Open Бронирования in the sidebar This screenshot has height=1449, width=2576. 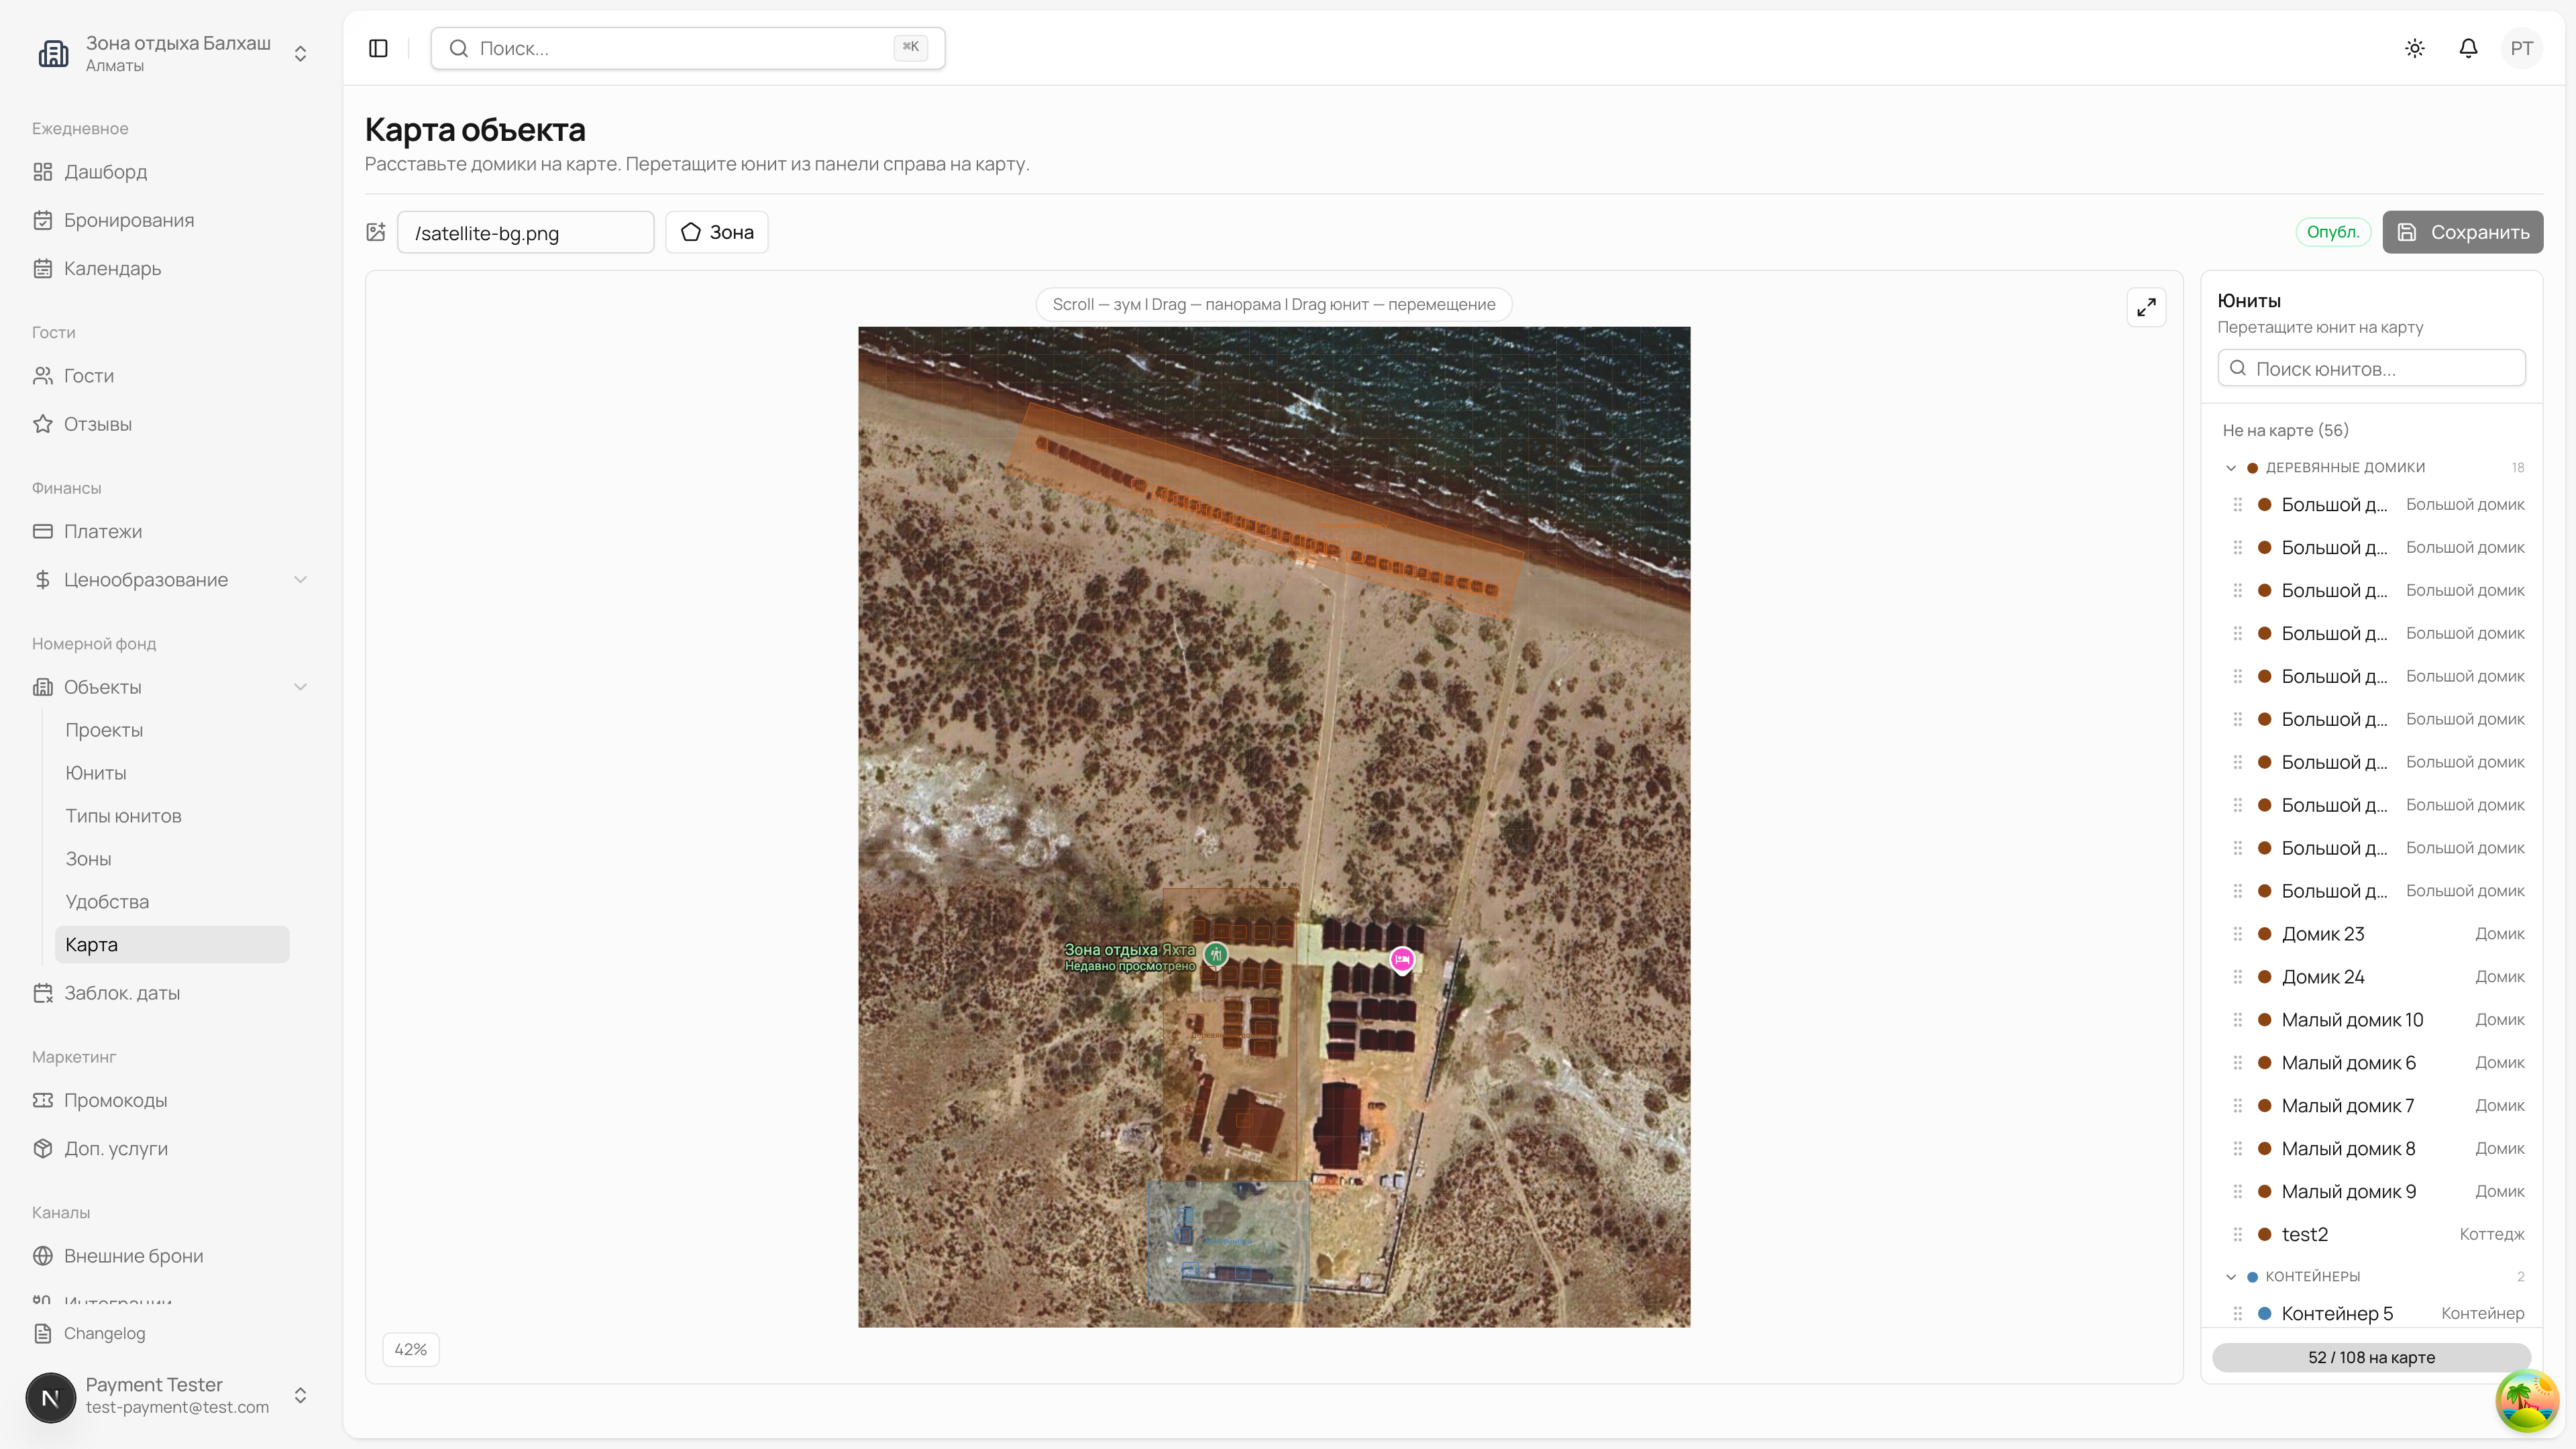[x=129, y=220]
